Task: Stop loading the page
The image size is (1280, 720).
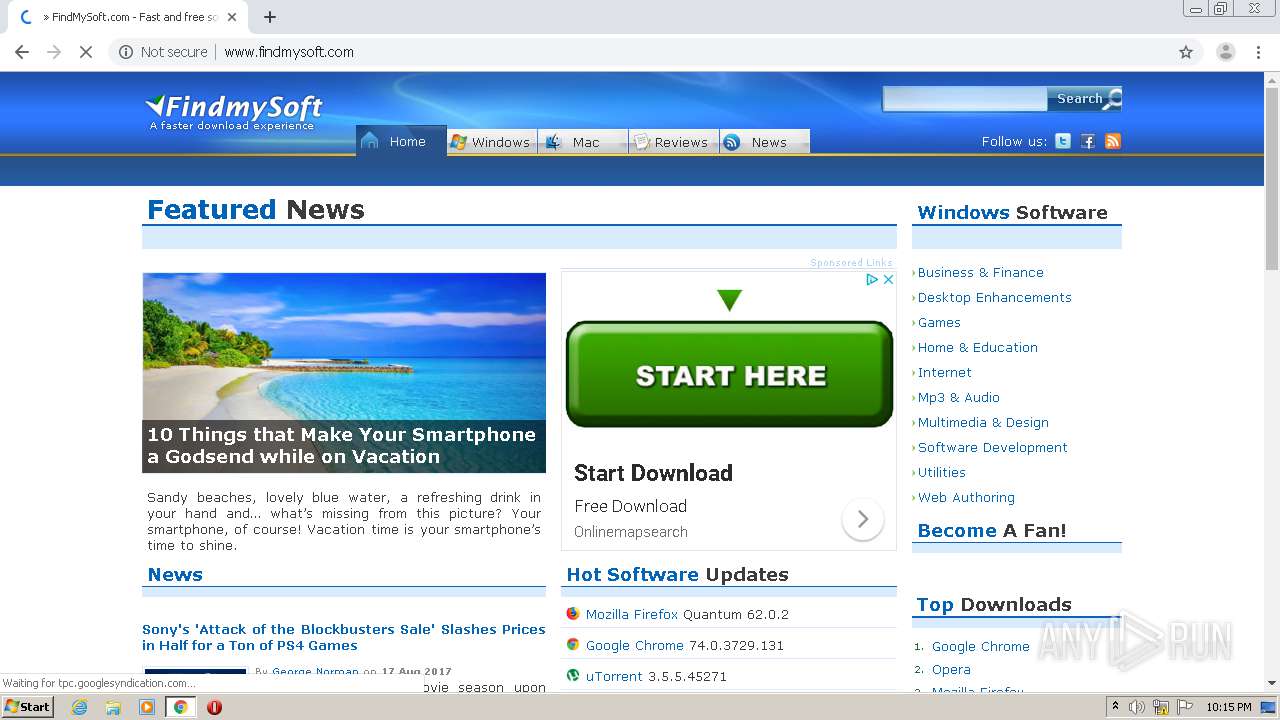Action: (x=86, y=52)
